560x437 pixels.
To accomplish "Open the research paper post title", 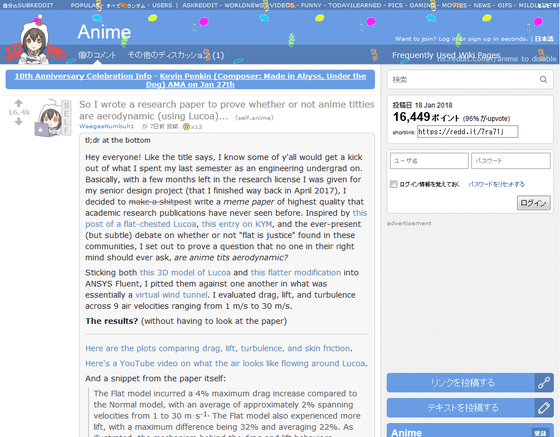I will pos(226,110).
